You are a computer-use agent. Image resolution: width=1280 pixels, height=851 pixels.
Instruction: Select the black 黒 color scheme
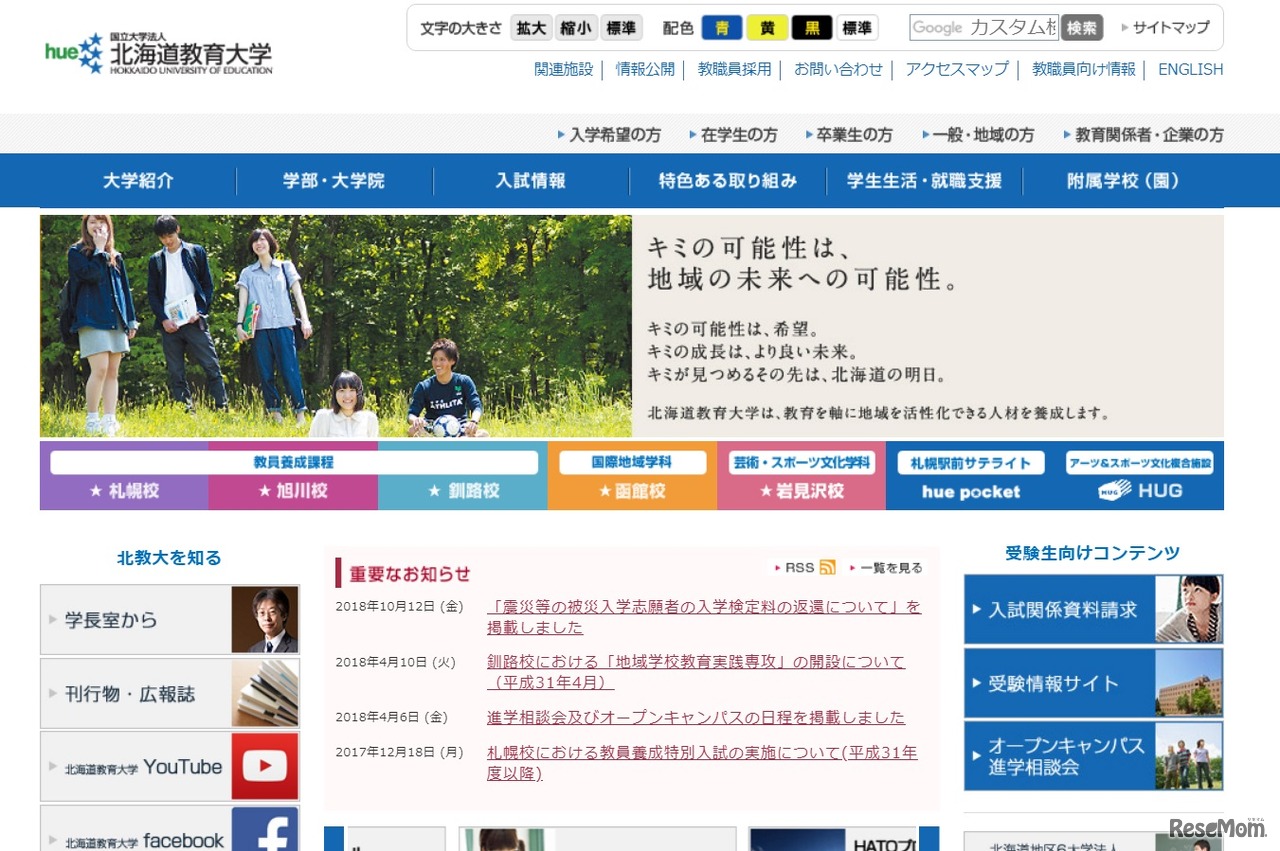click(812, 28)
